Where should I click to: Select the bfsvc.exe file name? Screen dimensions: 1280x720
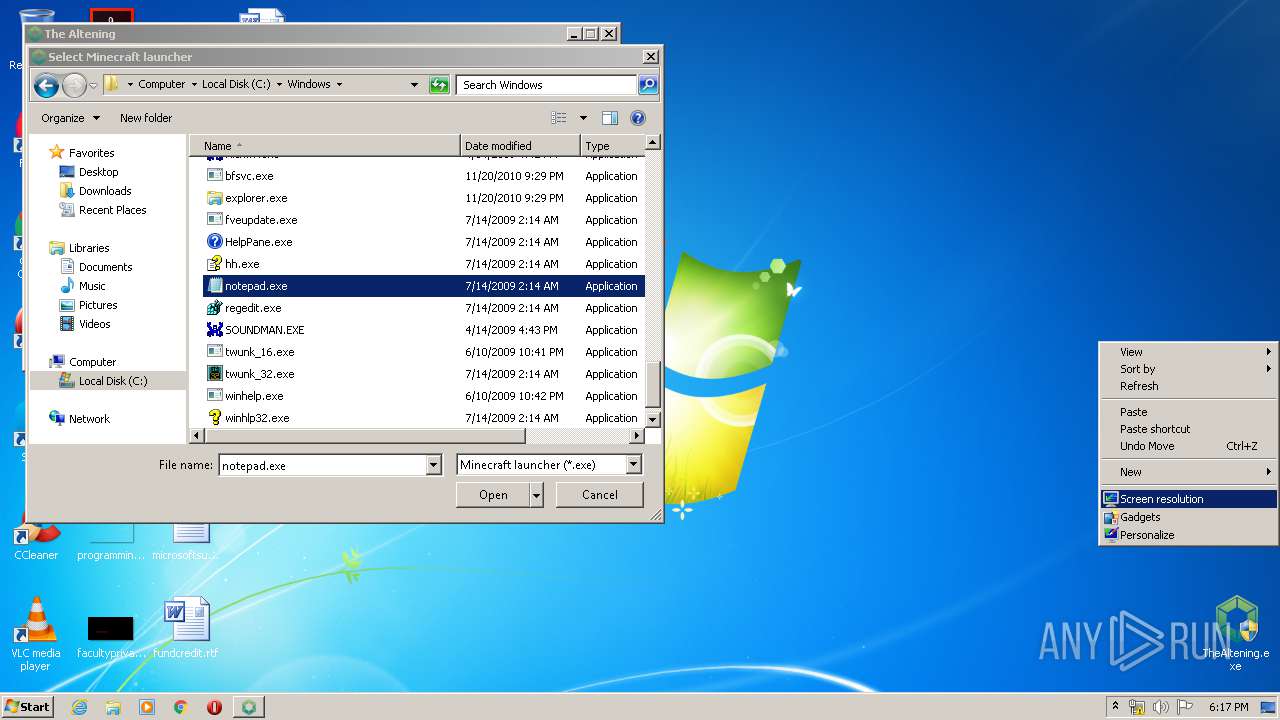(x=249, y=176)
